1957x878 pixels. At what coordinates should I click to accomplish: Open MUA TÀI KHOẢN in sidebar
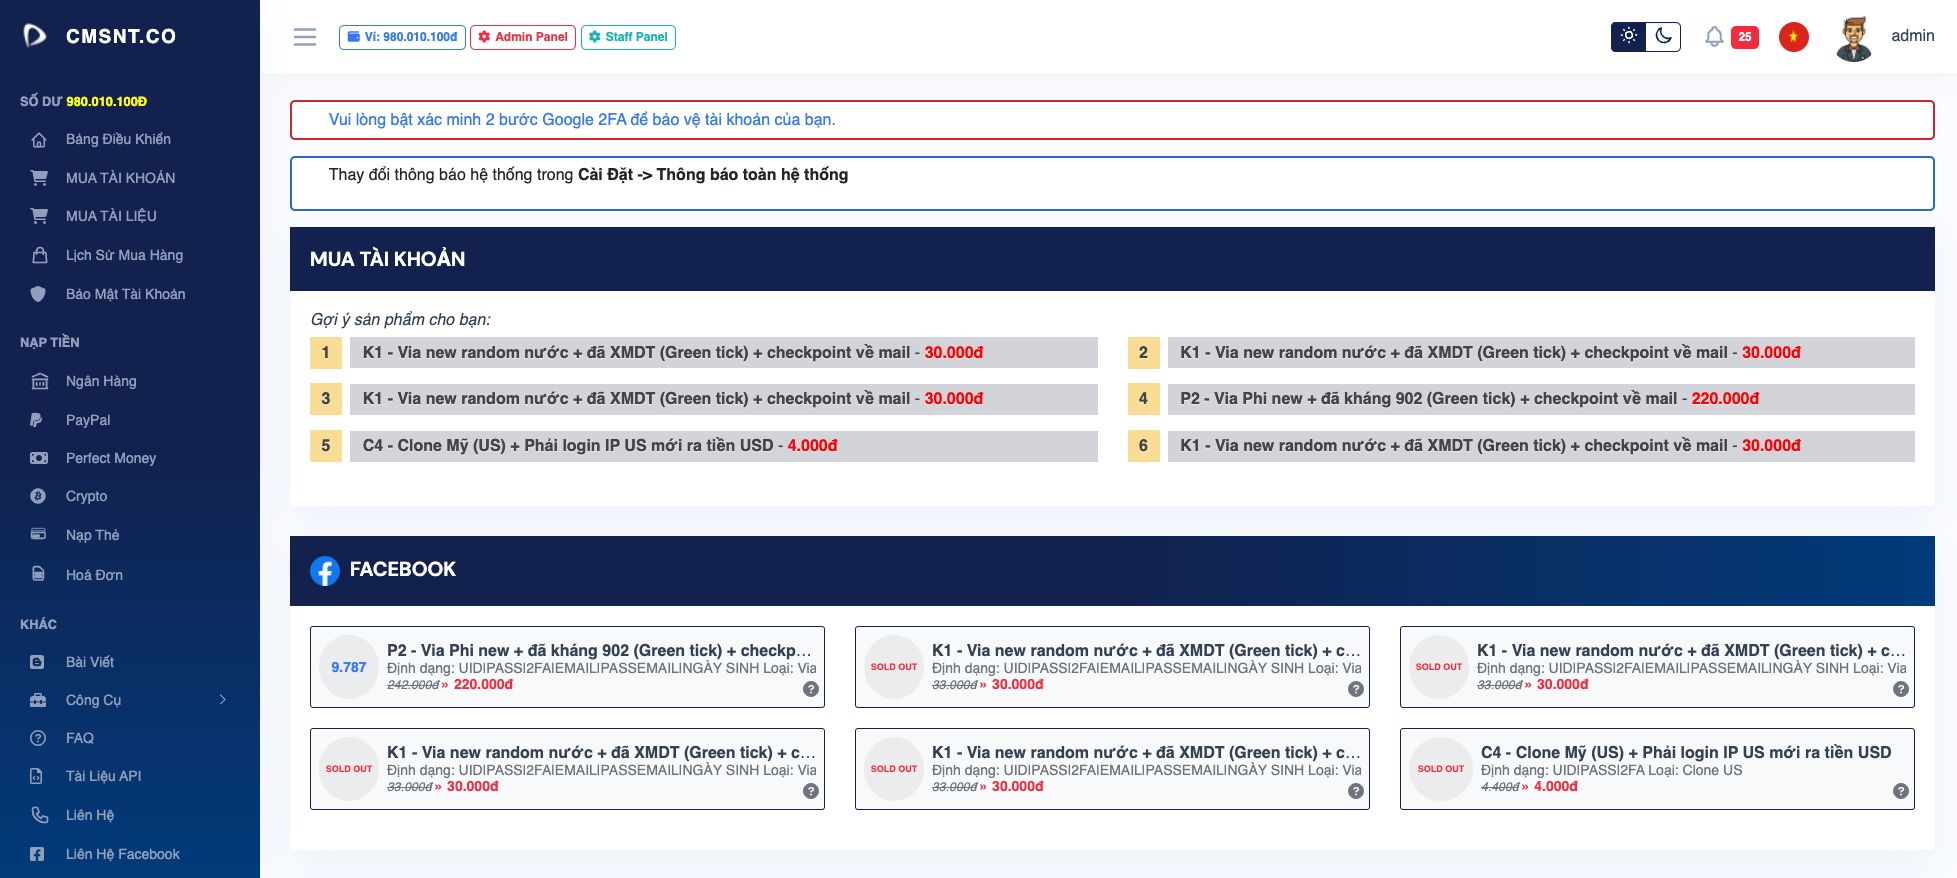pyautogui.click(x=120, y=178)
